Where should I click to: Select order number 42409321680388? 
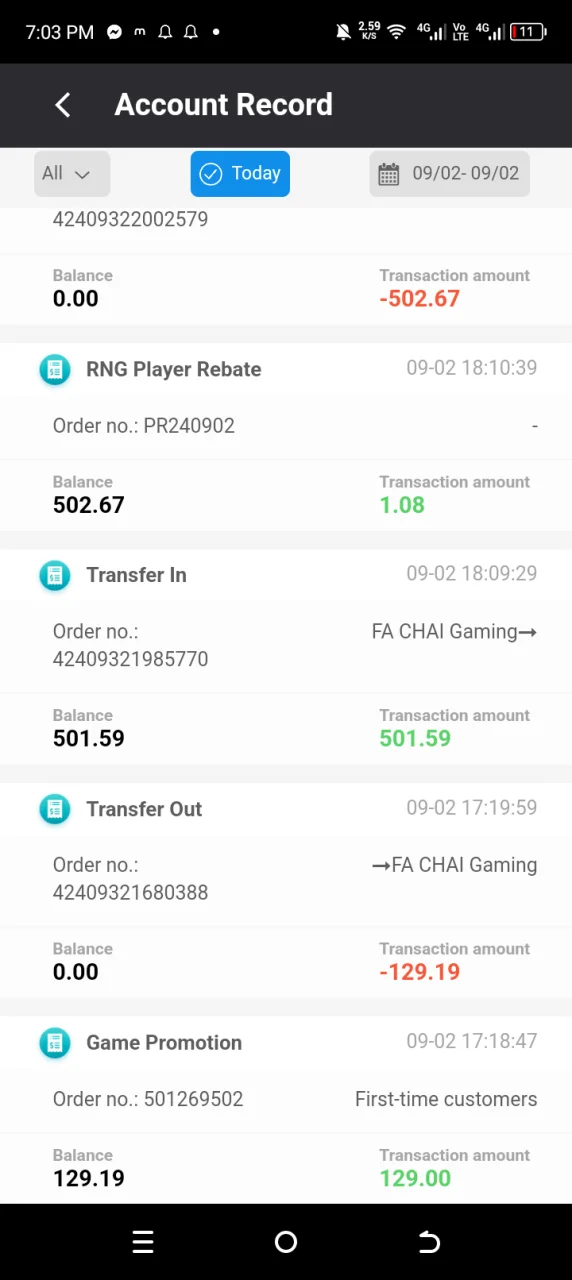(x=130, y=892)
